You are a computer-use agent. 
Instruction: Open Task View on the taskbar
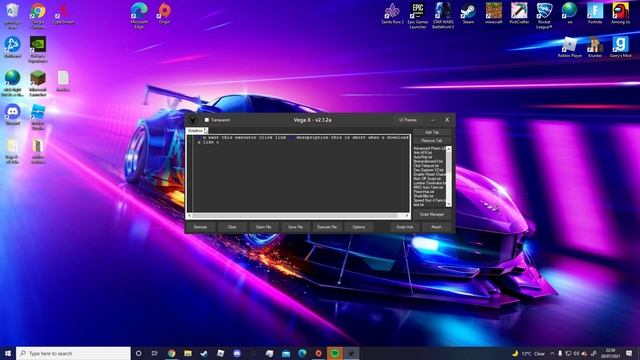[155, 353]
